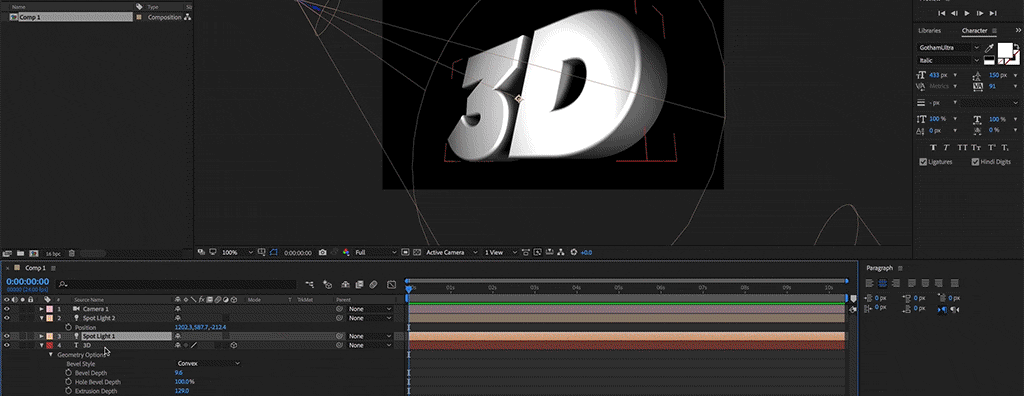Viewport: 1024px width, 396px height.
Task: Open the Italic font style dropdown
Action: (x=949, y=60)
